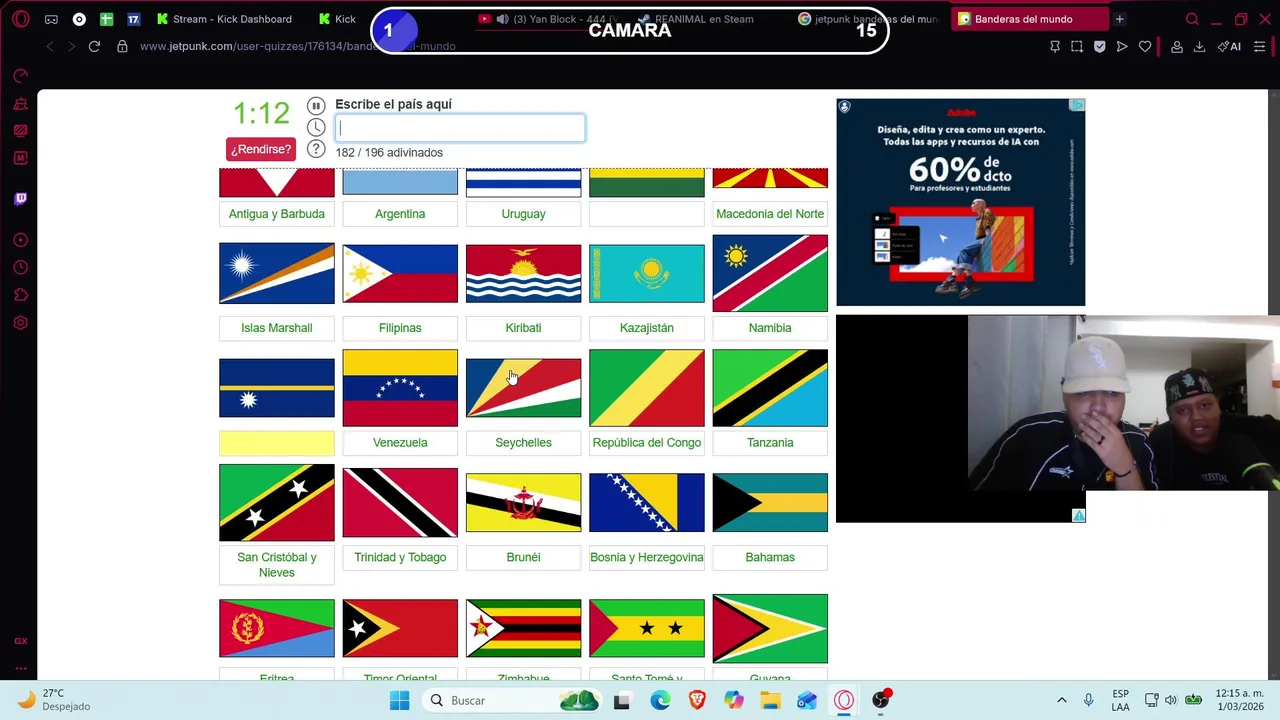The width and height of the screenshot is (1280, 720).
Task: Click the pinboard pin icon in toolbar
Action: 1055,46
